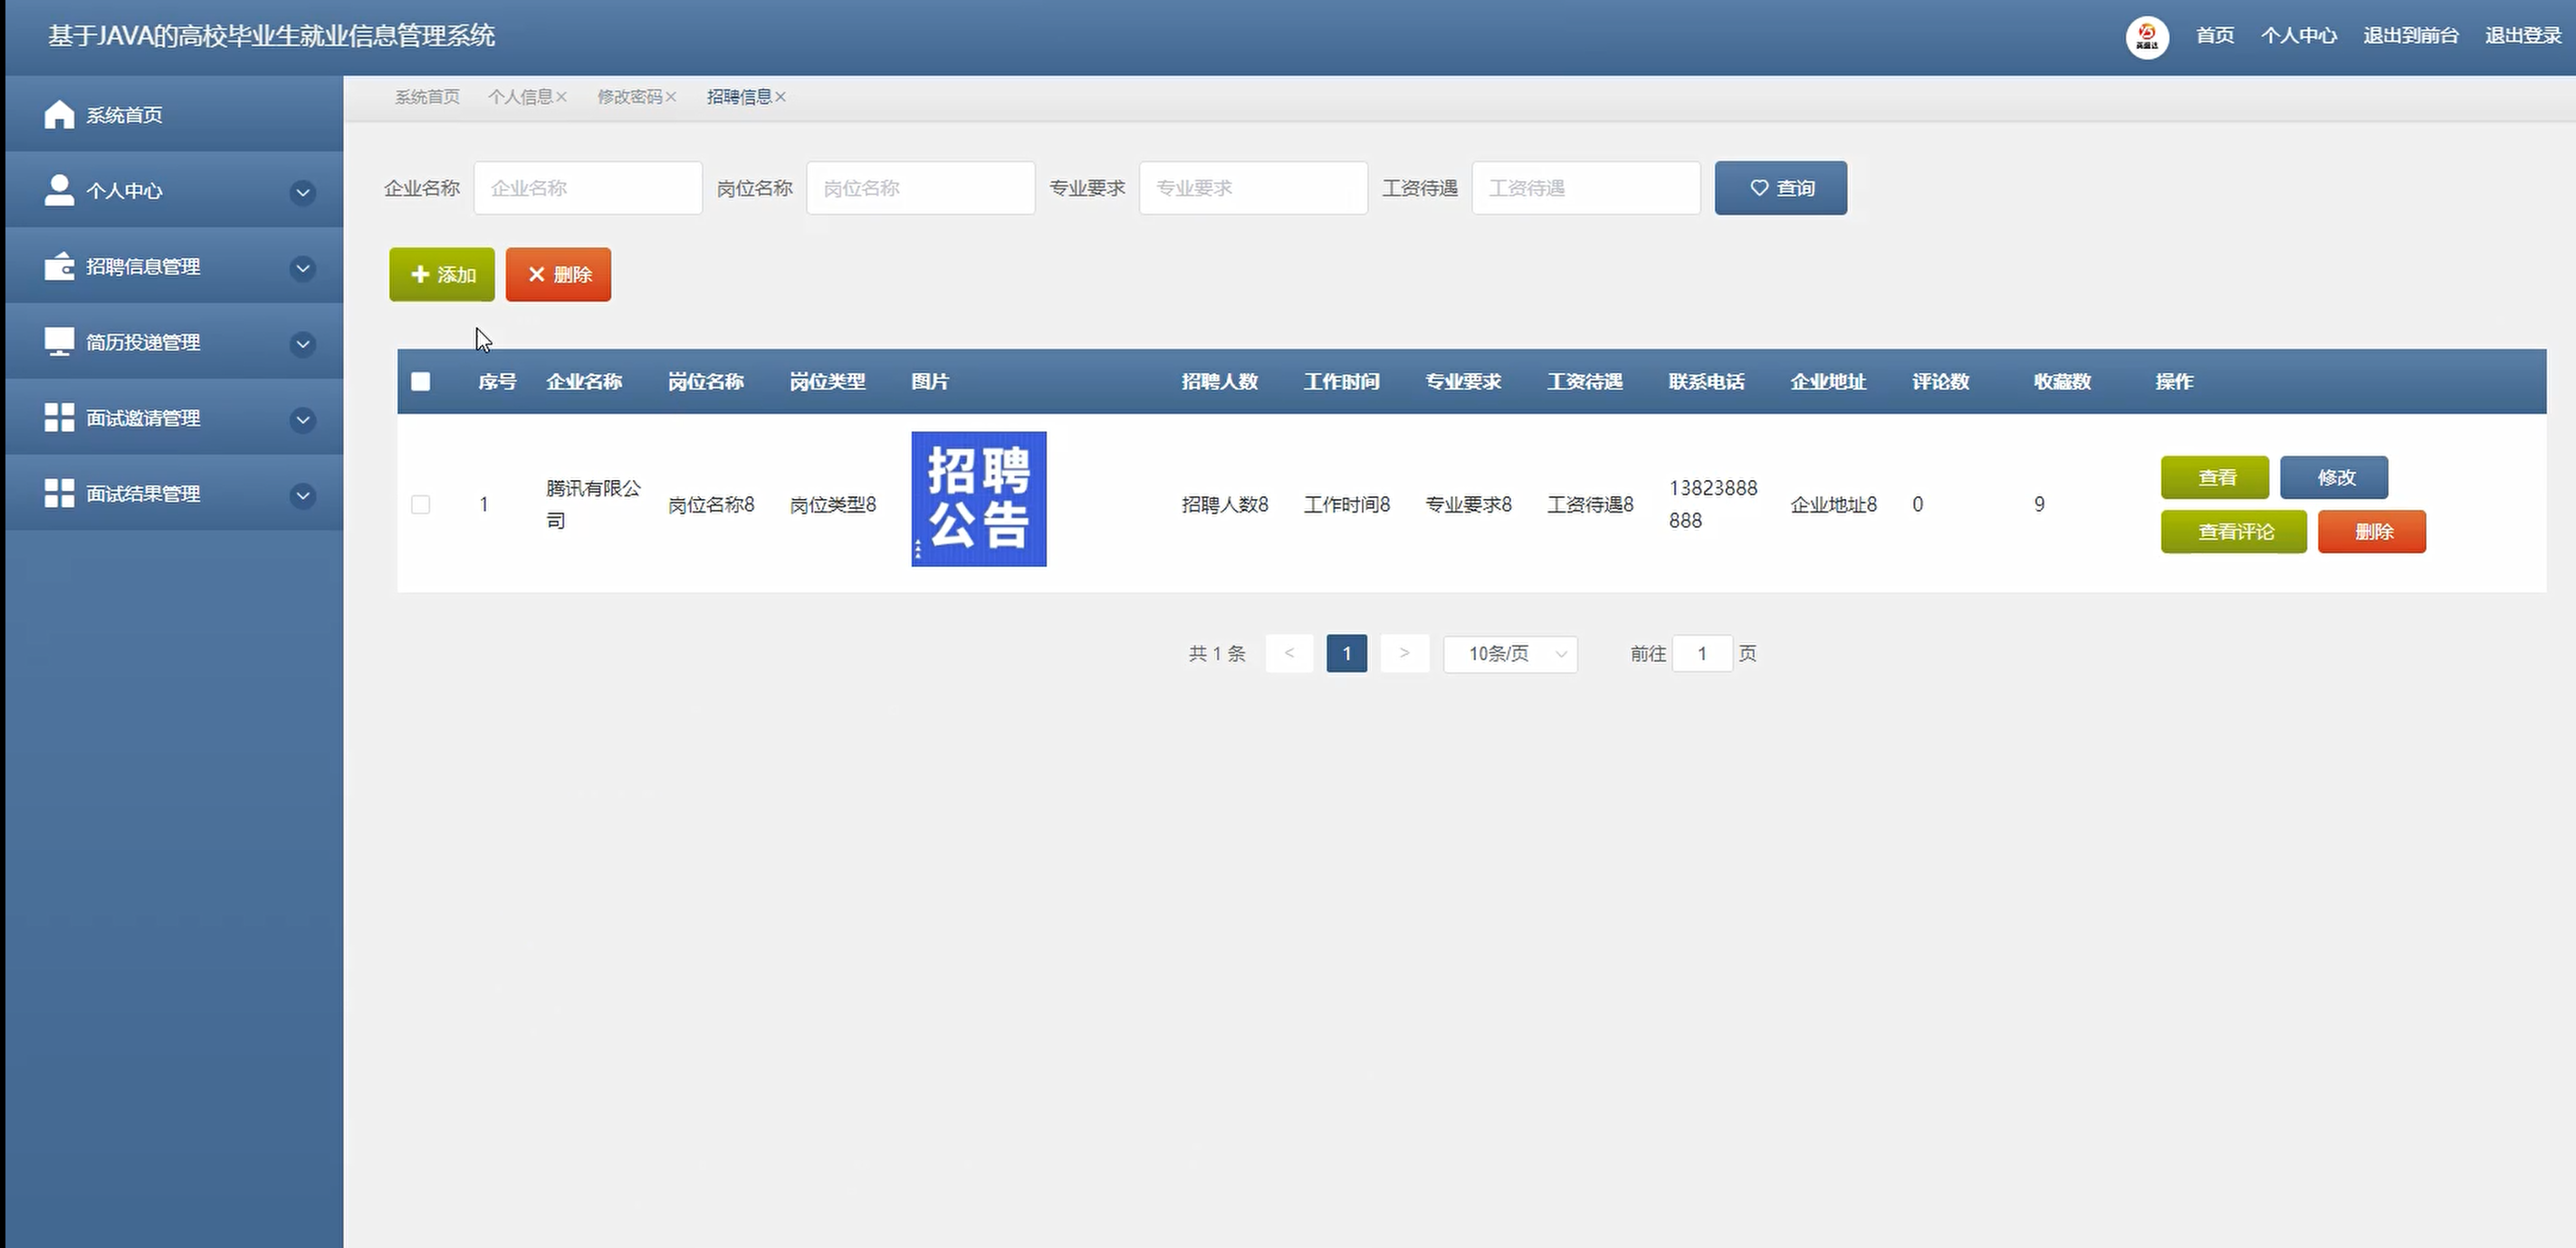Click the 招聘人数8 cell

(x=1225, y=505)
